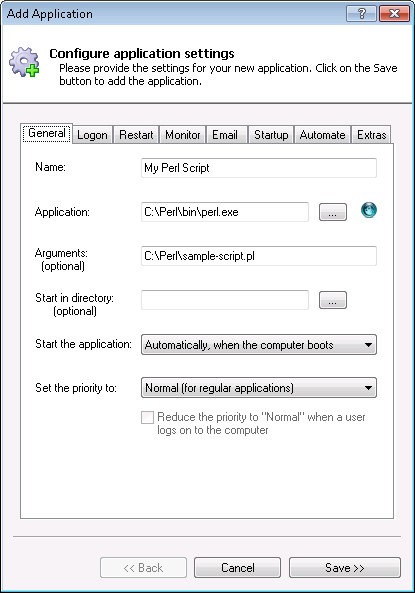This screenshot has height=593, width=415.
Task: Cancel the Add Application dialog
Action: [x=238, y=568]
